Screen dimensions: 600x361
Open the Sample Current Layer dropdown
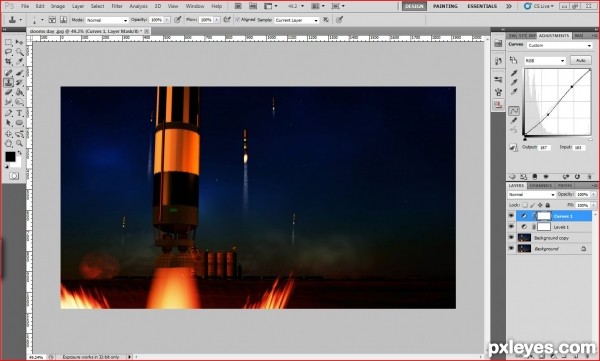point(297,20)
